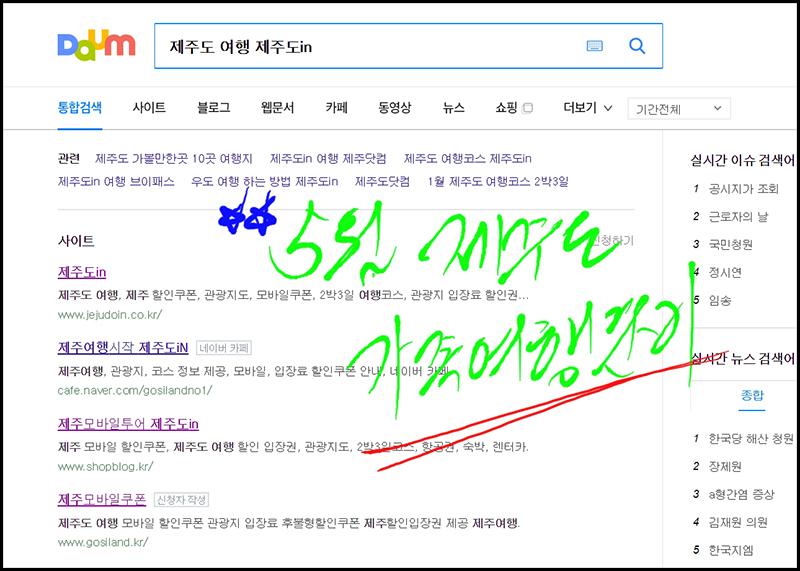Click related search 제주도in 여행 제주닷컴
This screenshot has width=800, height=571.
coord(328,159)
